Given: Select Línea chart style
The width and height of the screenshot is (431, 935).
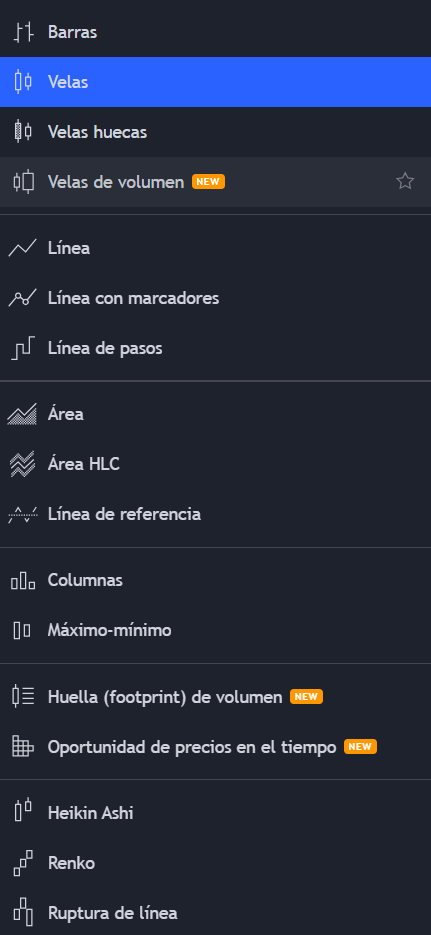Looking at the screenshot, I should pos(215,248).
